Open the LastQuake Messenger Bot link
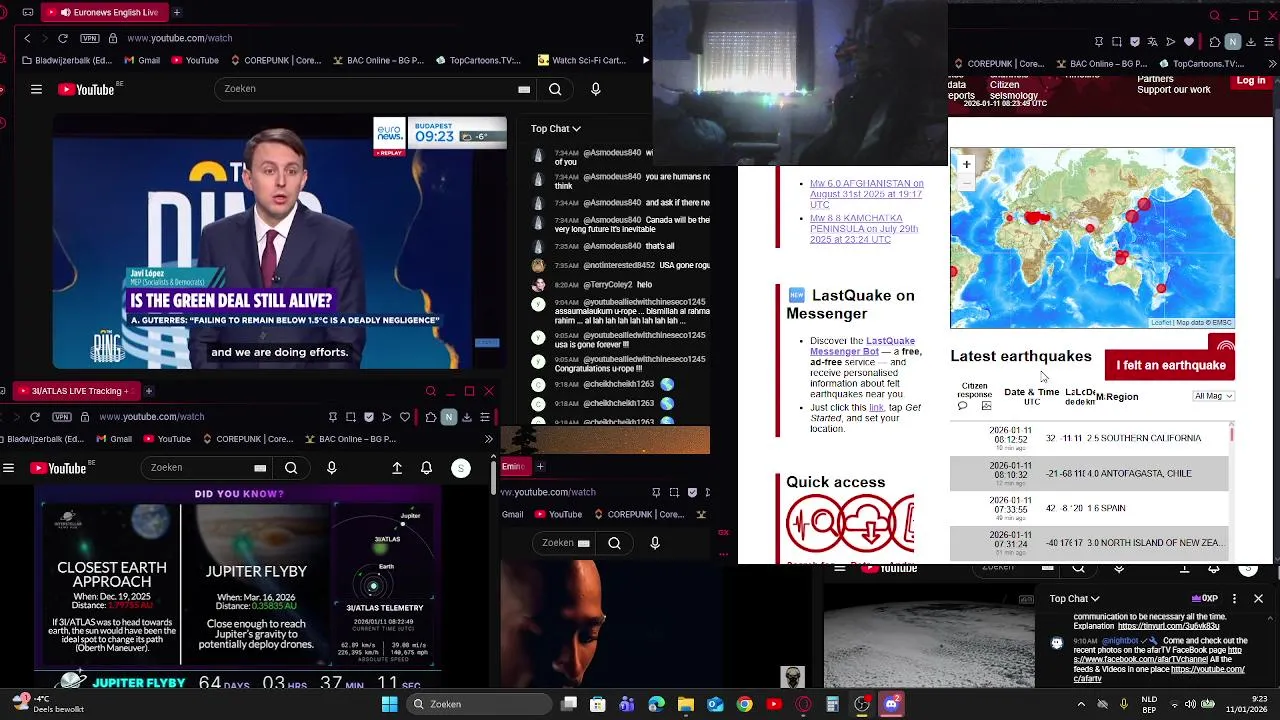This screenshot has height=720, width=1280. coord(863,346)
